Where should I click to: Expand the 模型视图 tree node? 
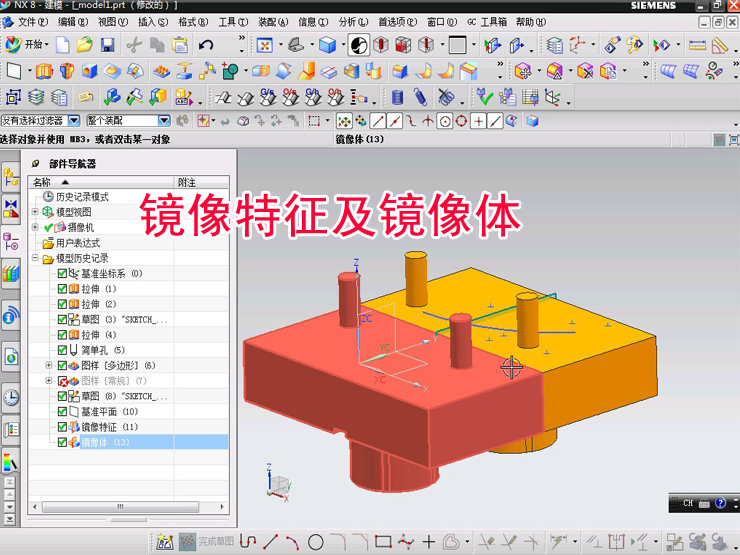(36, 212)
